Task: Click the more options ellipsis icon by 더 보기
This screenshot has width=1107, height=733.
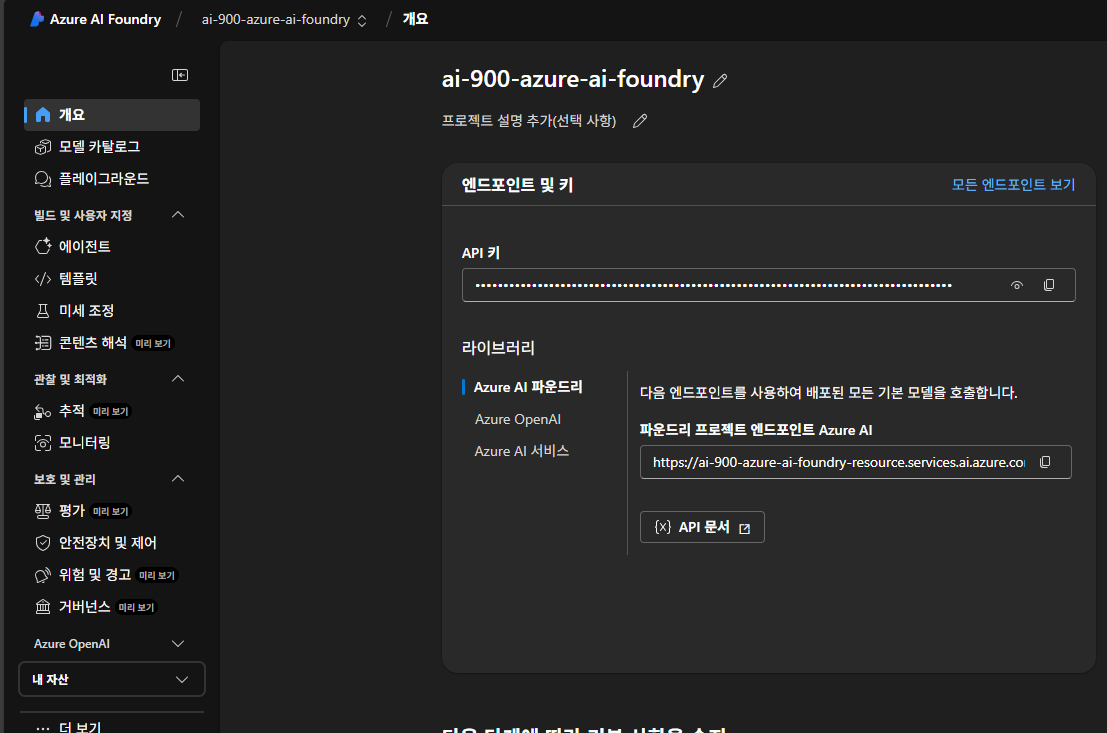Action: coord(43,727)
